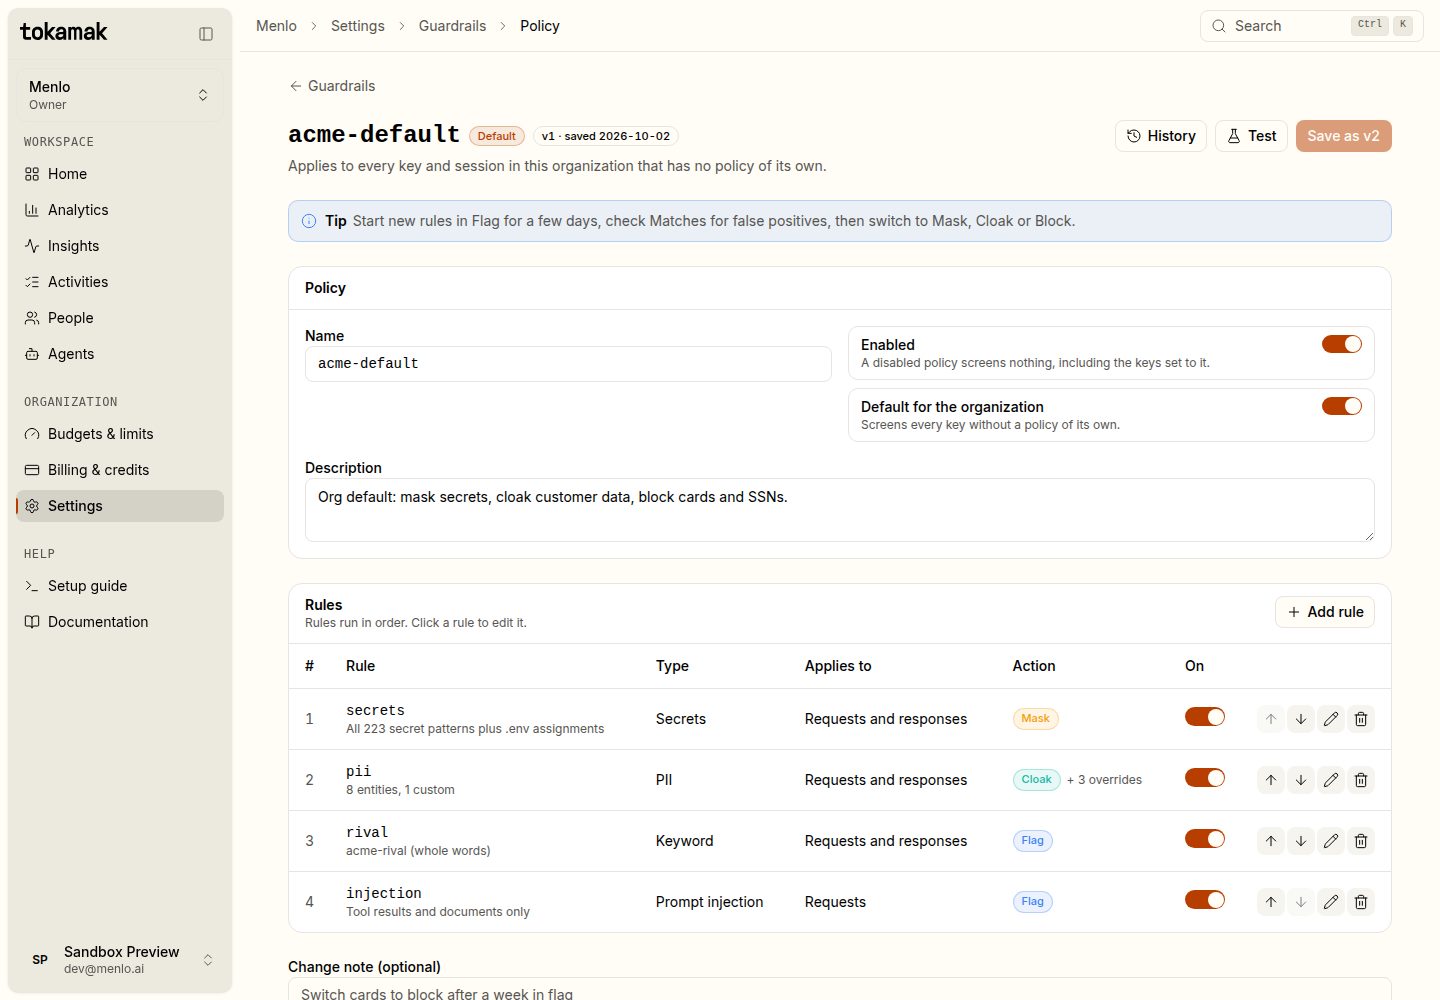Click the Description text area

[839, 510]
